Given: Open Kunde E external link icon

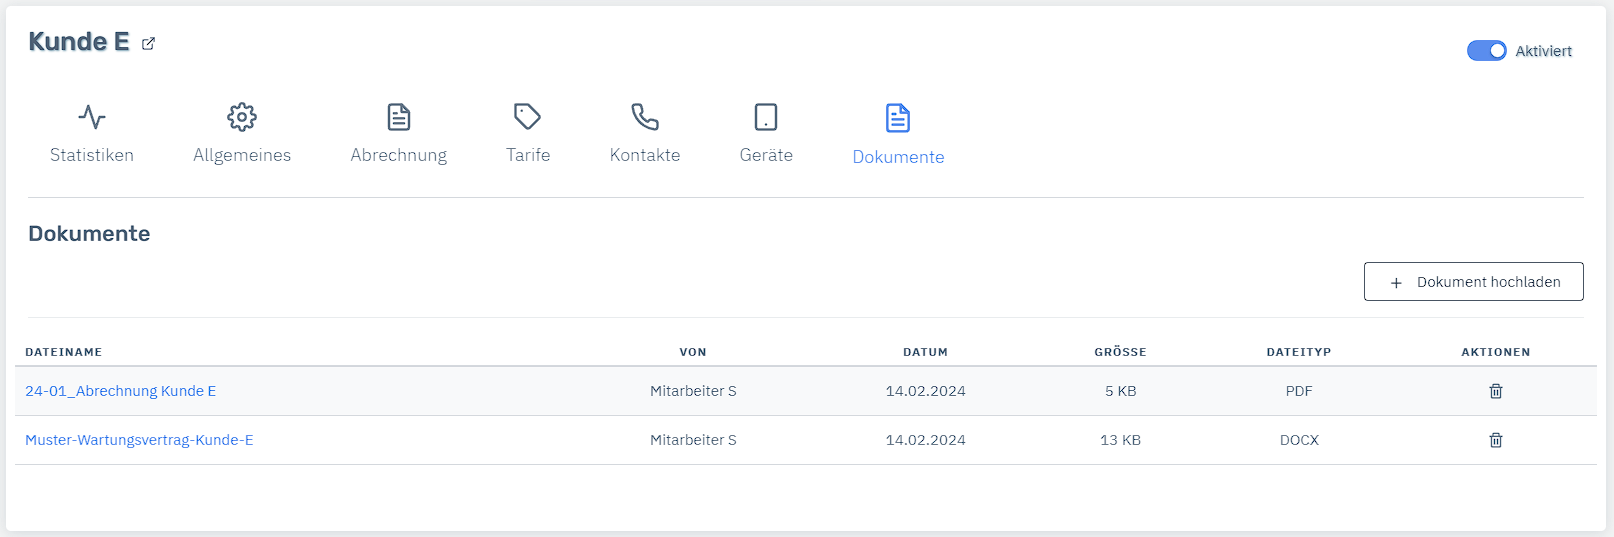Looking at the screenshot, I should 149,43.
